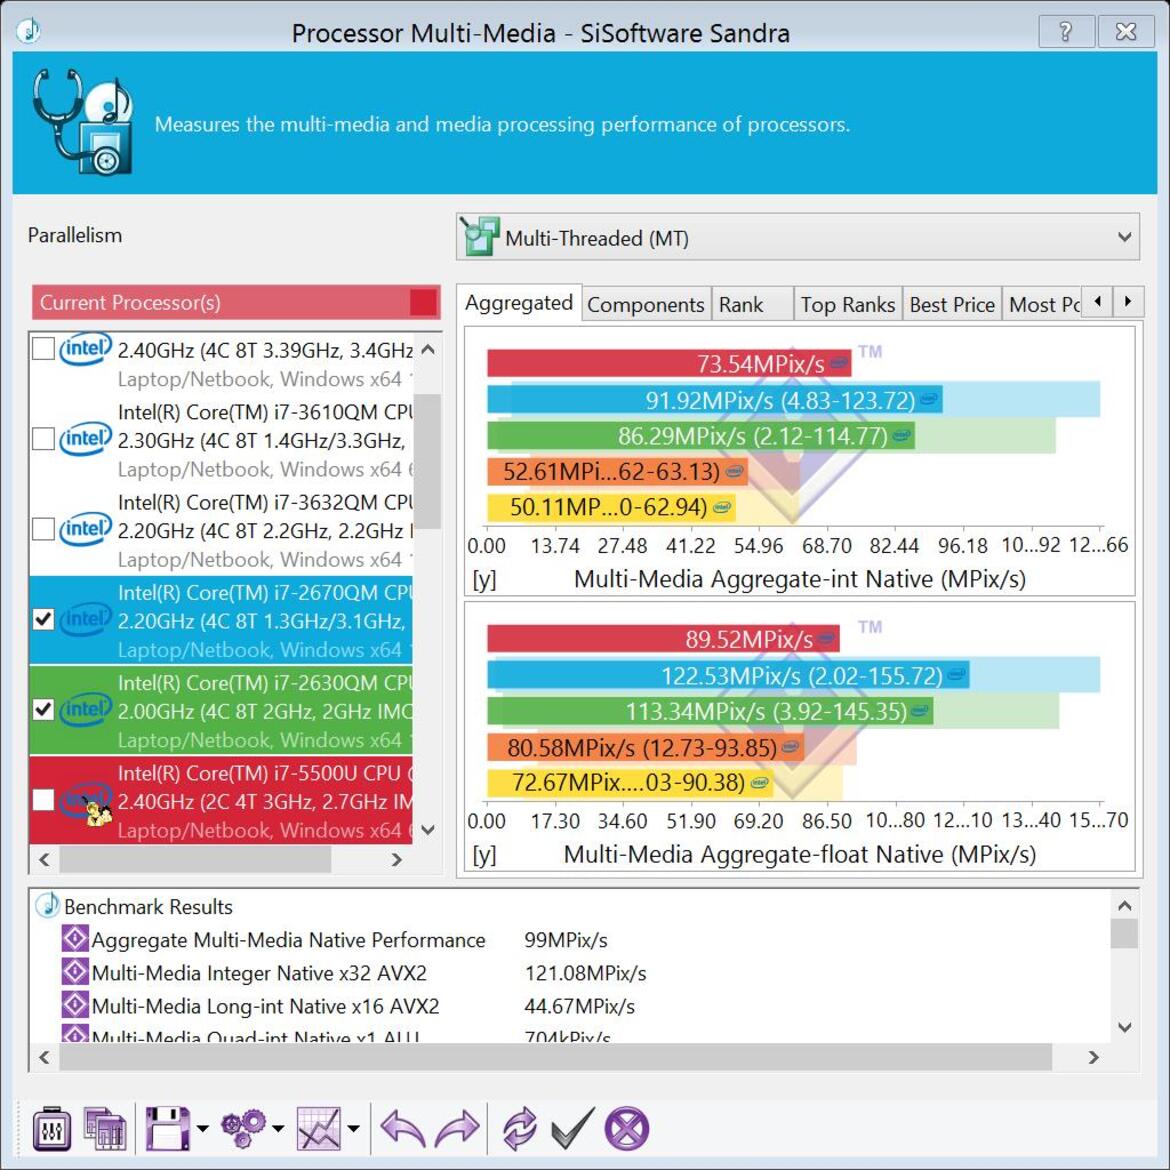1170x1170 pixels.
Task: Click the line chart view icon
Action: click(319, 1128)
